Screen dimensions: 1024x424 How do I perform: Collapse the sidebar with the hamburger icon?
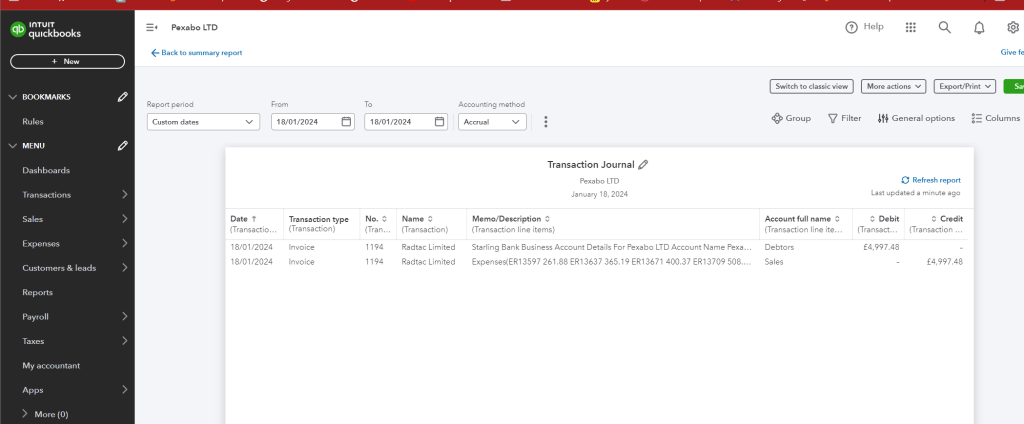click(152, 27)
